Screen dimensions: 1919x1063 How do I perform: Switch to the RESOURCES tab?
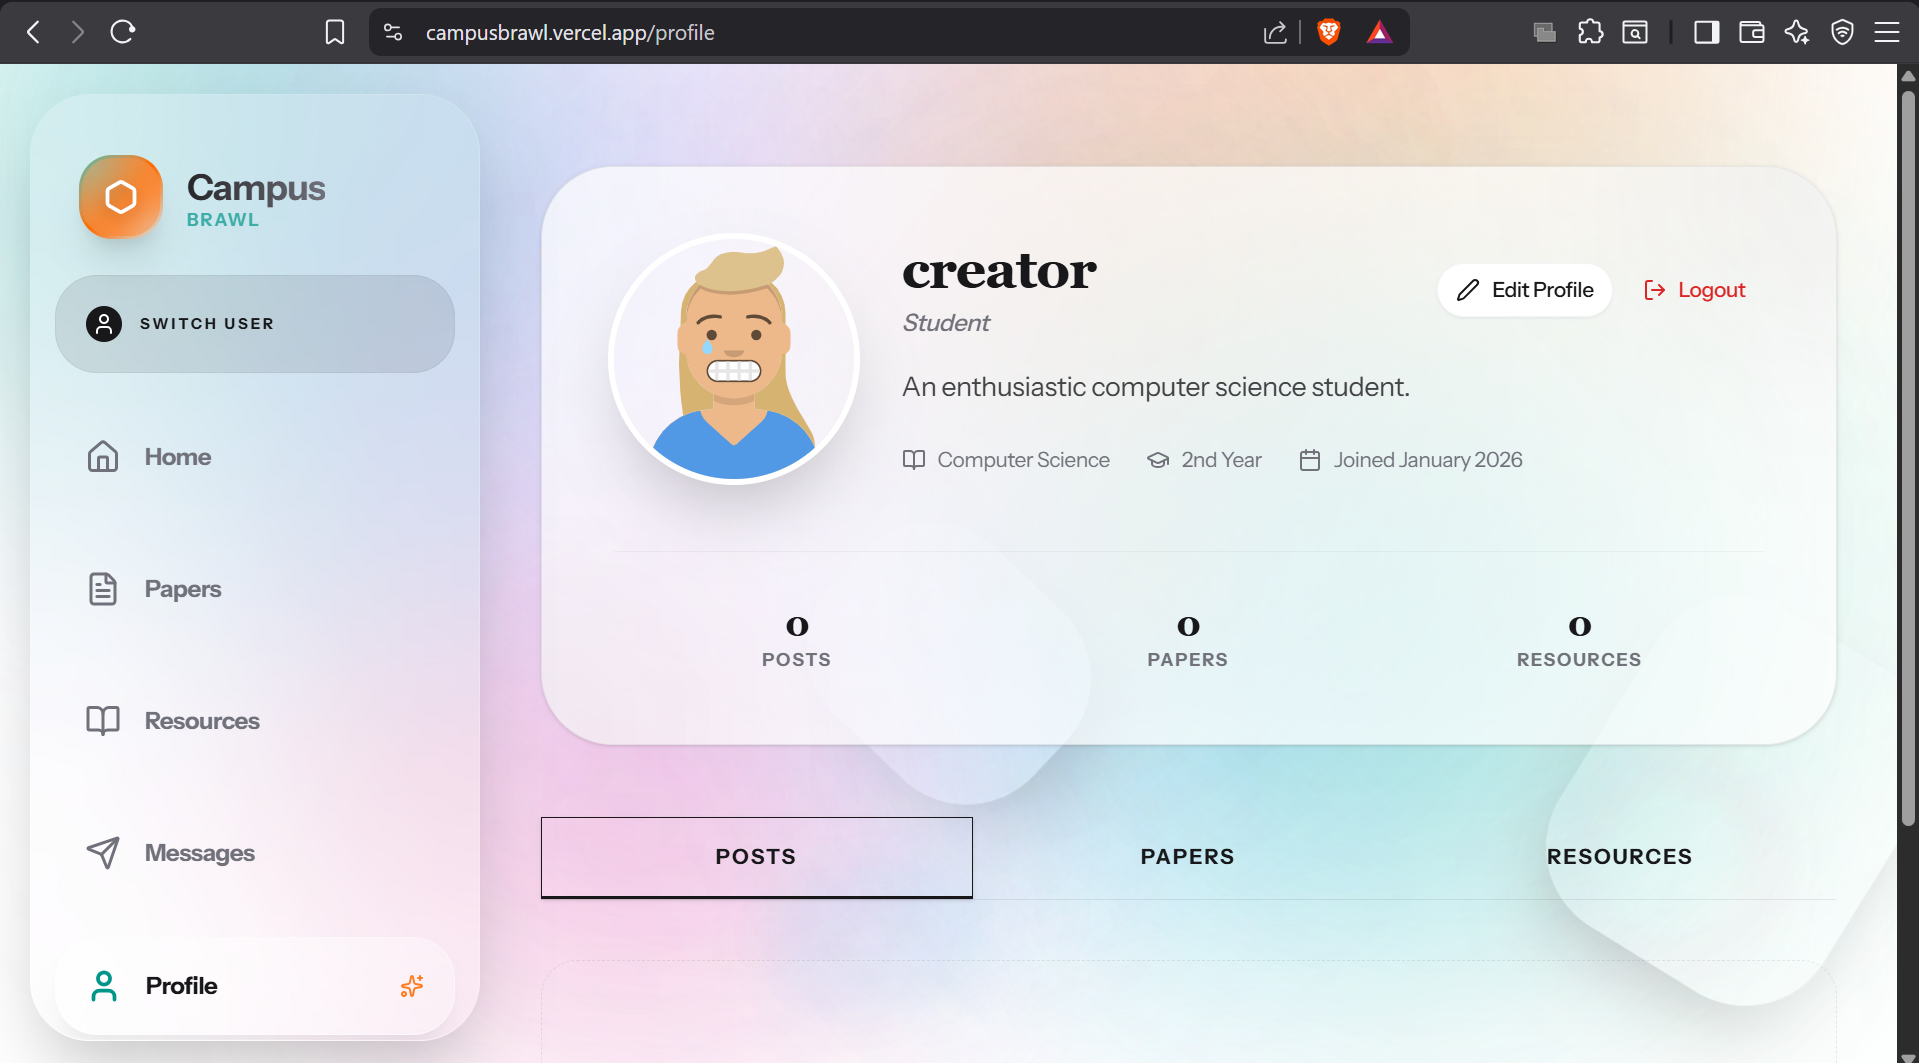click(x=1620, y=857)
